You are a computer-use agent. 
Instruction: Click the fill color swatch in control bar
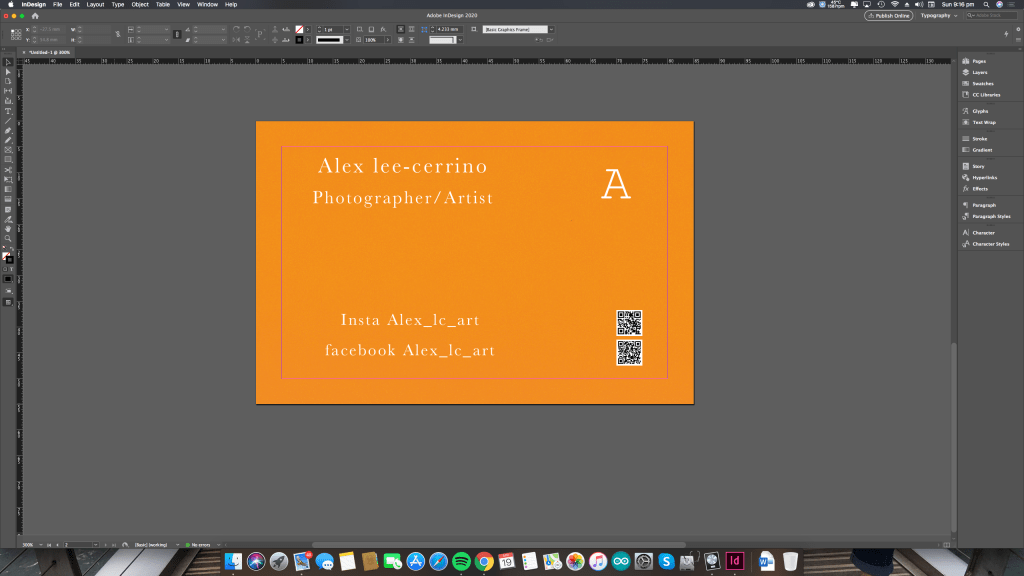click(x=299, y=29)
